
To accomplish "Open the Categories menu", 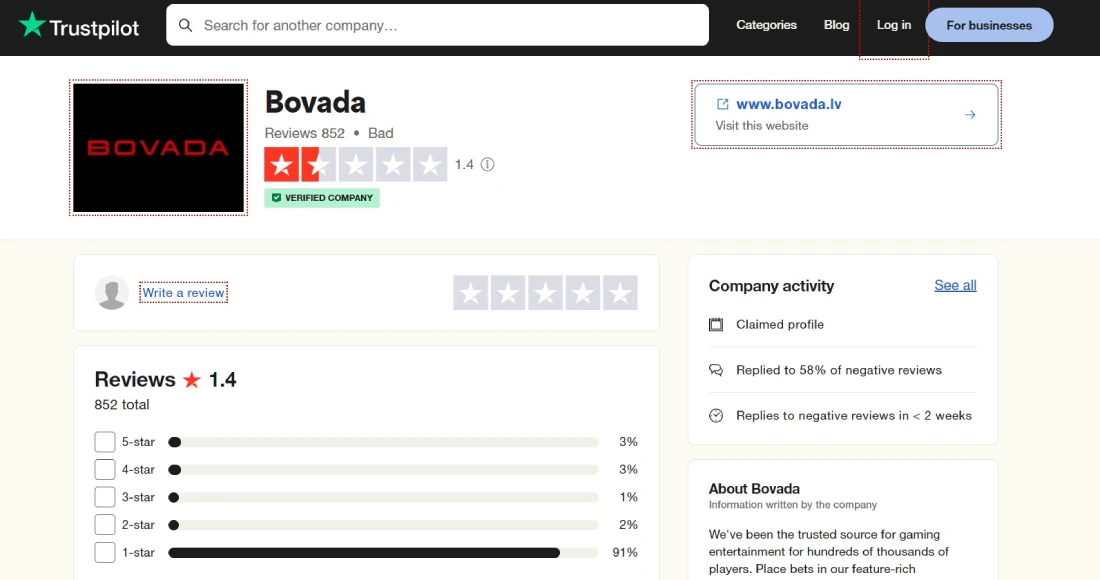I will (766, 25).
